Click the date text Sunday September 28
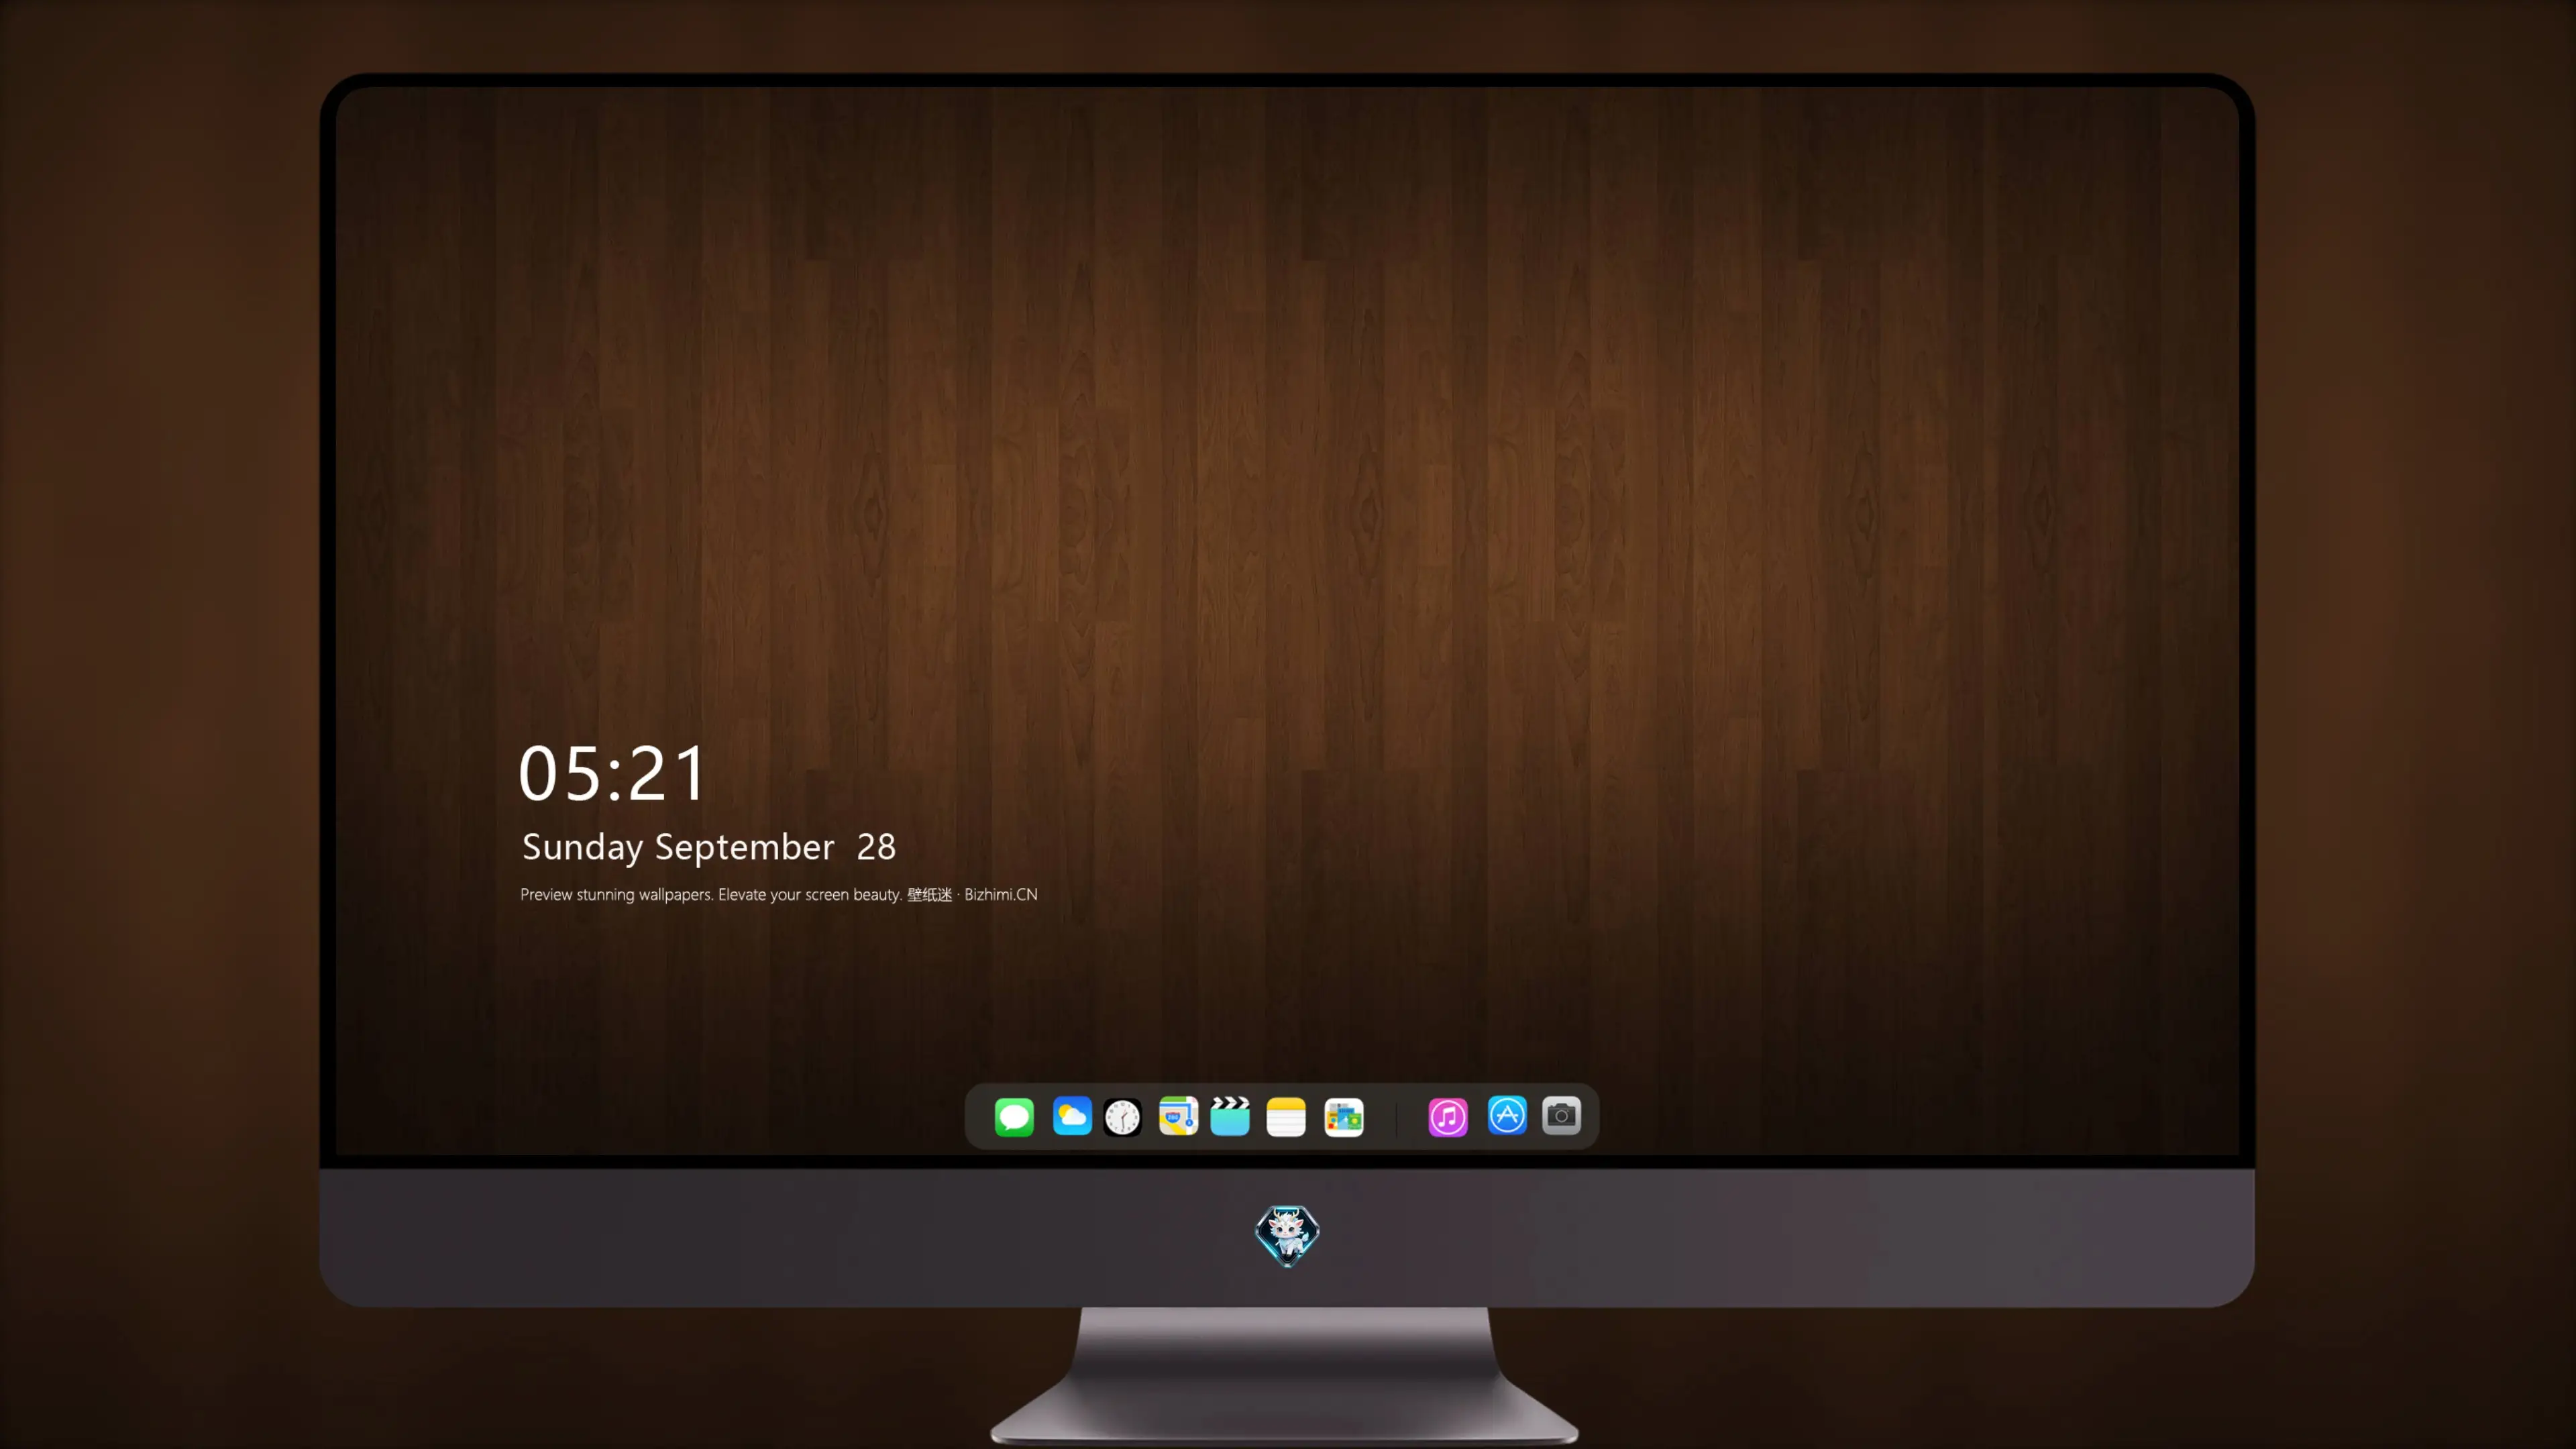Viewport: 2576px width, 1449px height. [709, 847]
